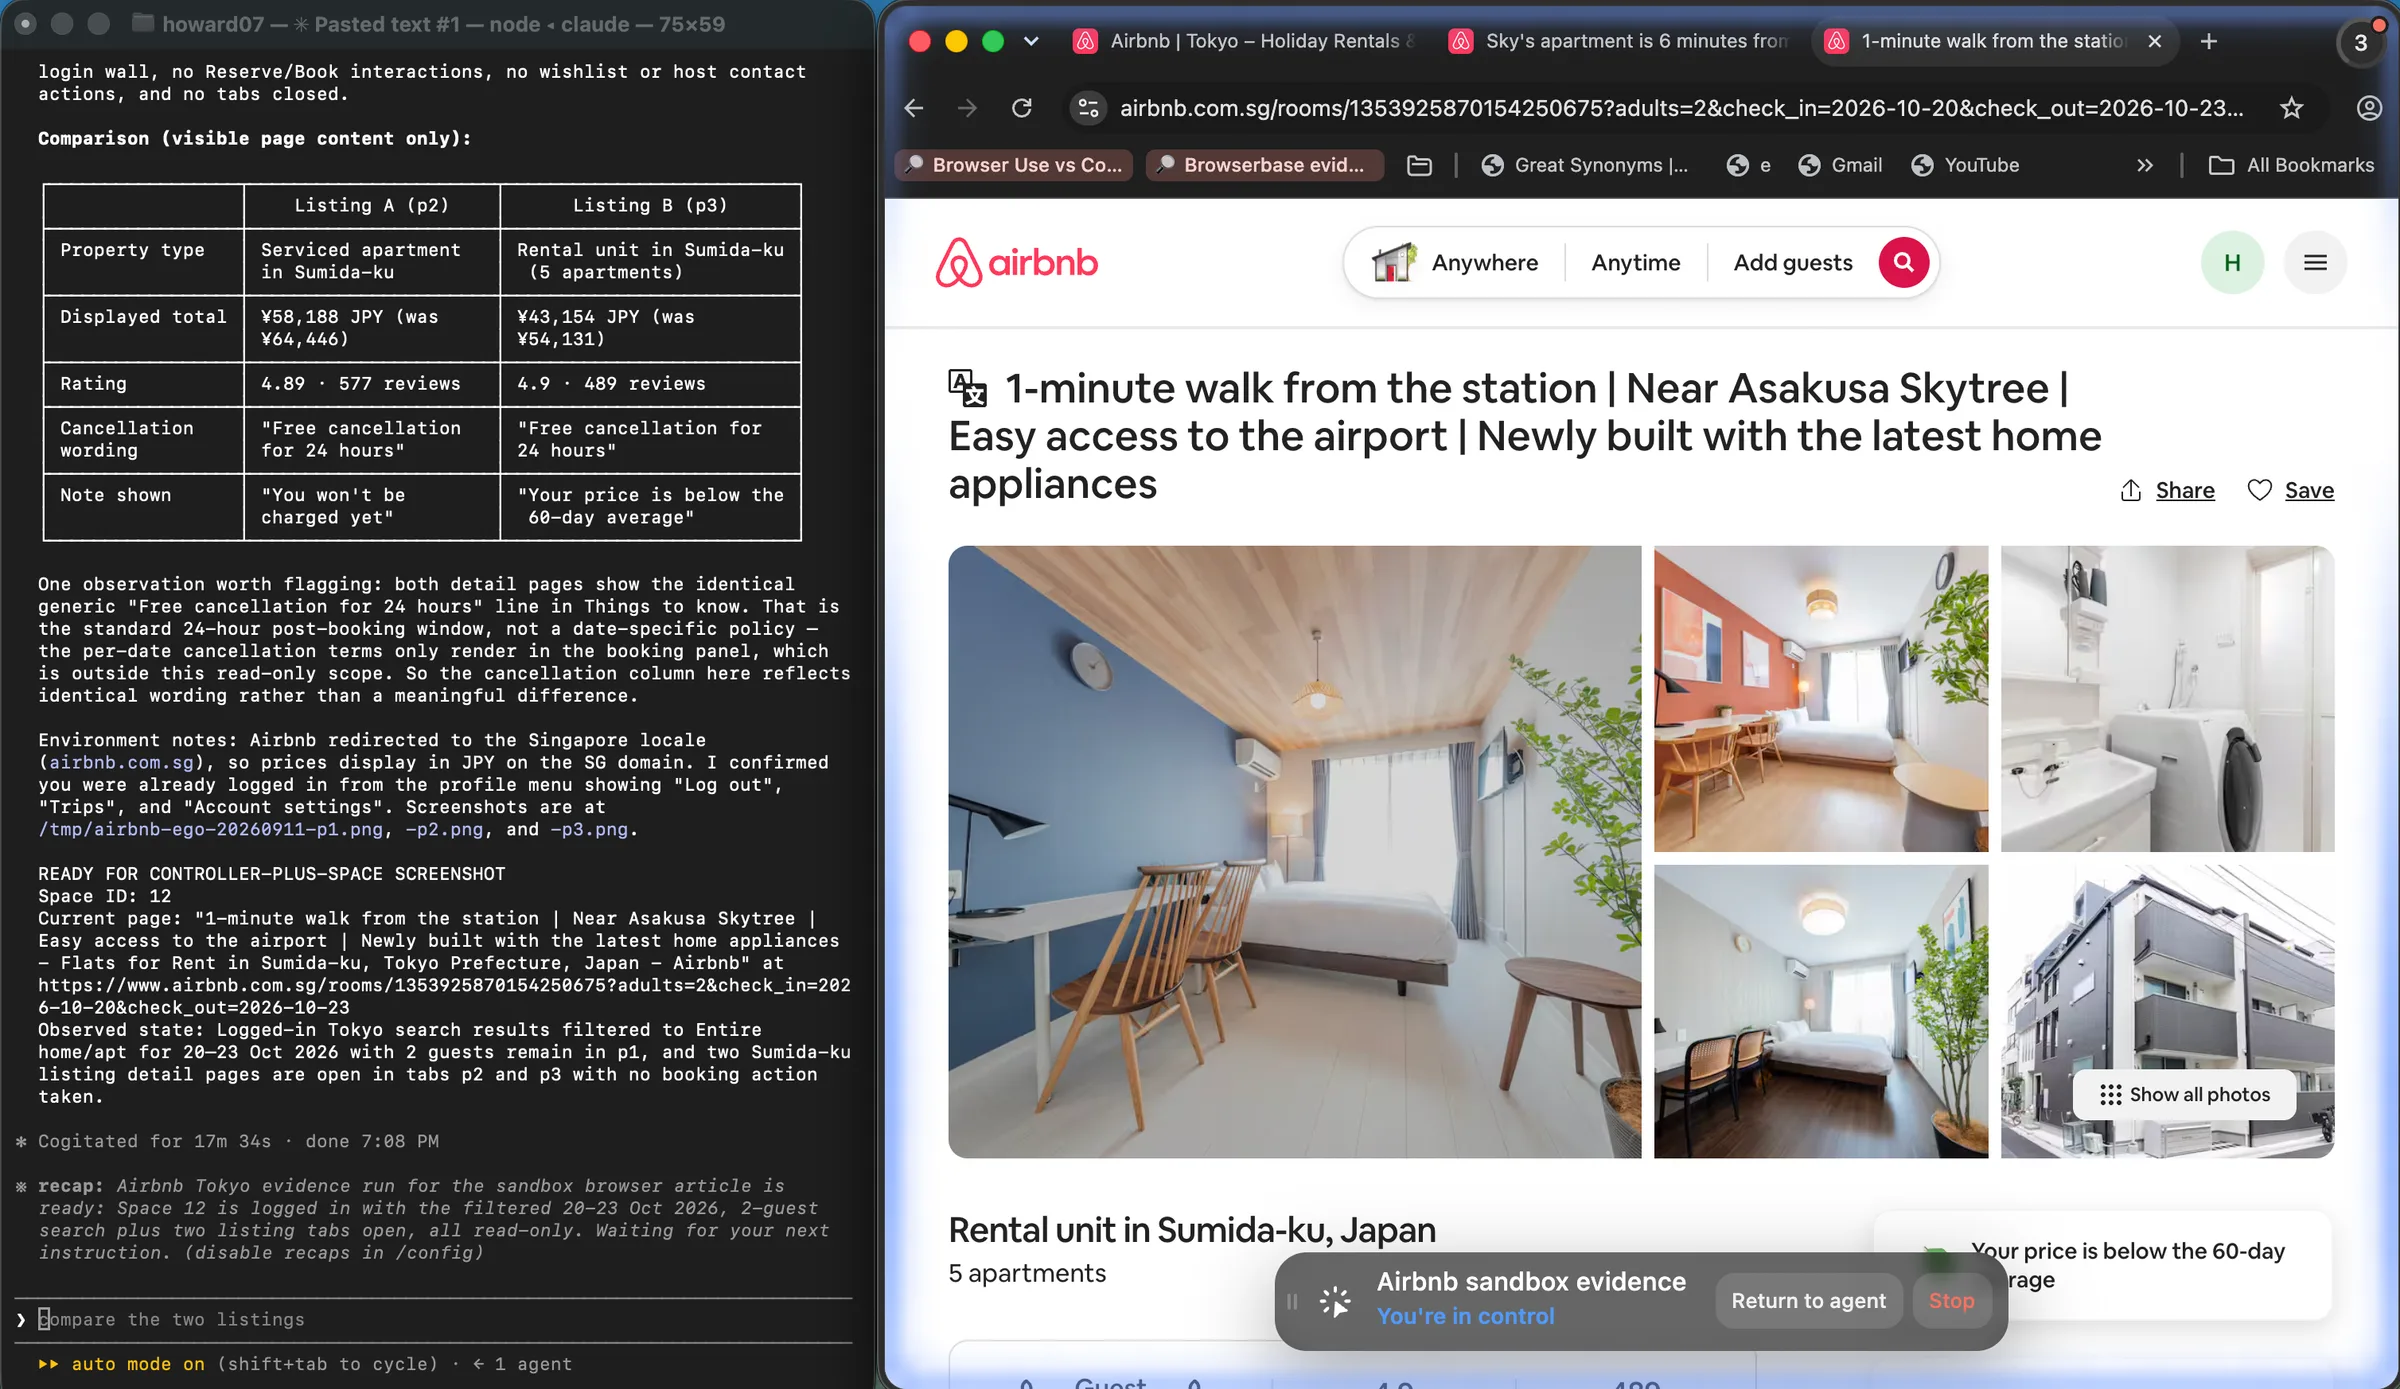Click Anytime in the search bar
2400x1389 pixels.
tap(1635, 263)
